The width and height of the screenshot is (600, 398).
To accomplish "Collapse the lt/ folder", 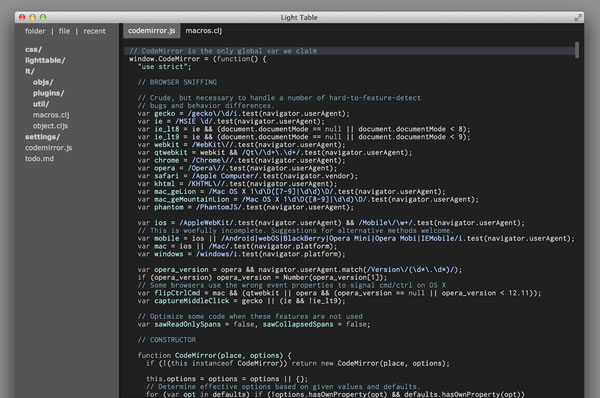I will click(29, 71).
